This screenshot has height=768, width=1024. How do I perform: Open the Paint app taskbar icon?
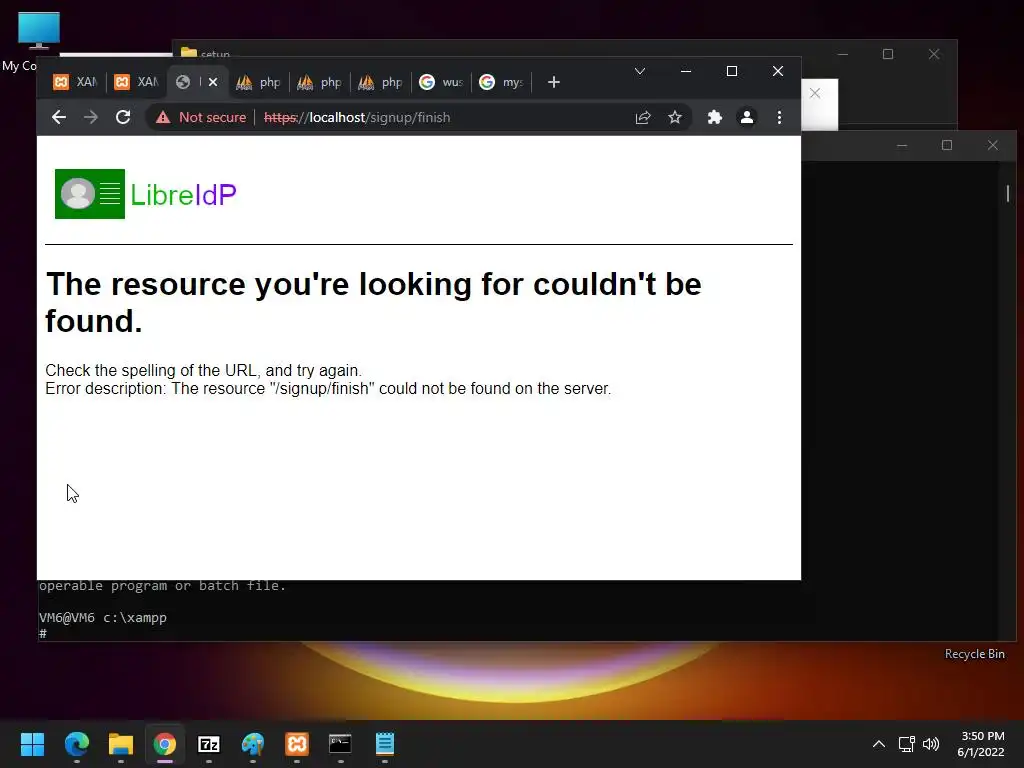(253, 744)
